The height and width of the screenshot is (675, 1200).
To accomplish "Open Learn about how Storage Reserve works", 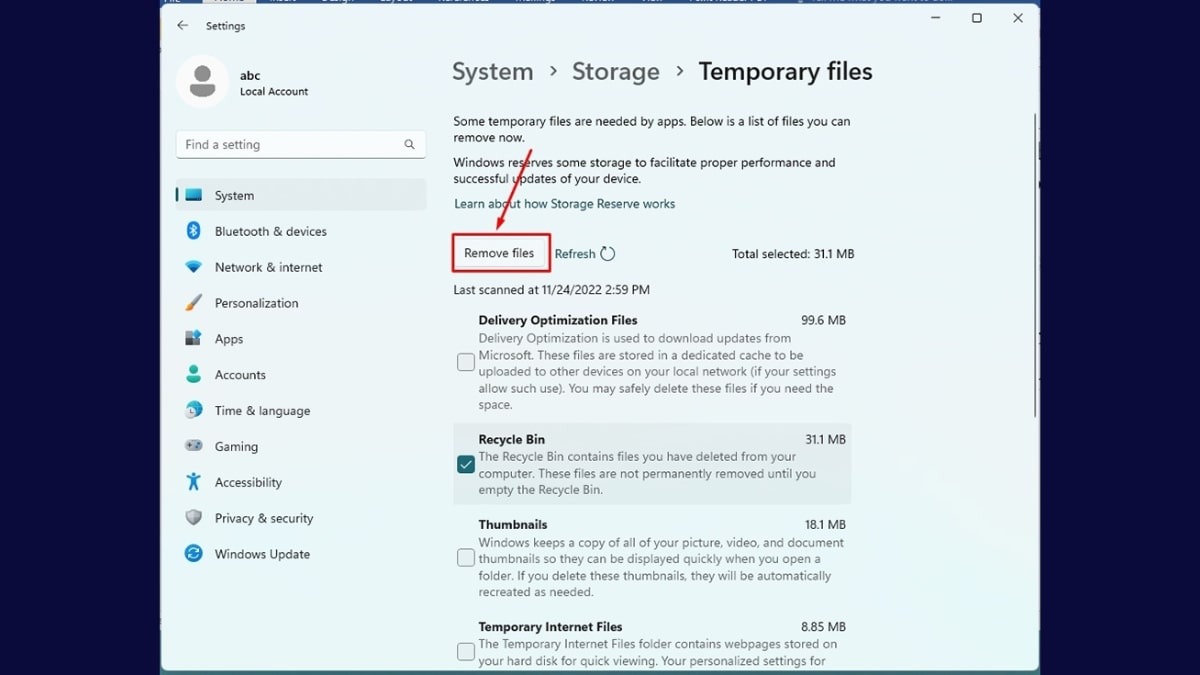I will pos(565,204).
